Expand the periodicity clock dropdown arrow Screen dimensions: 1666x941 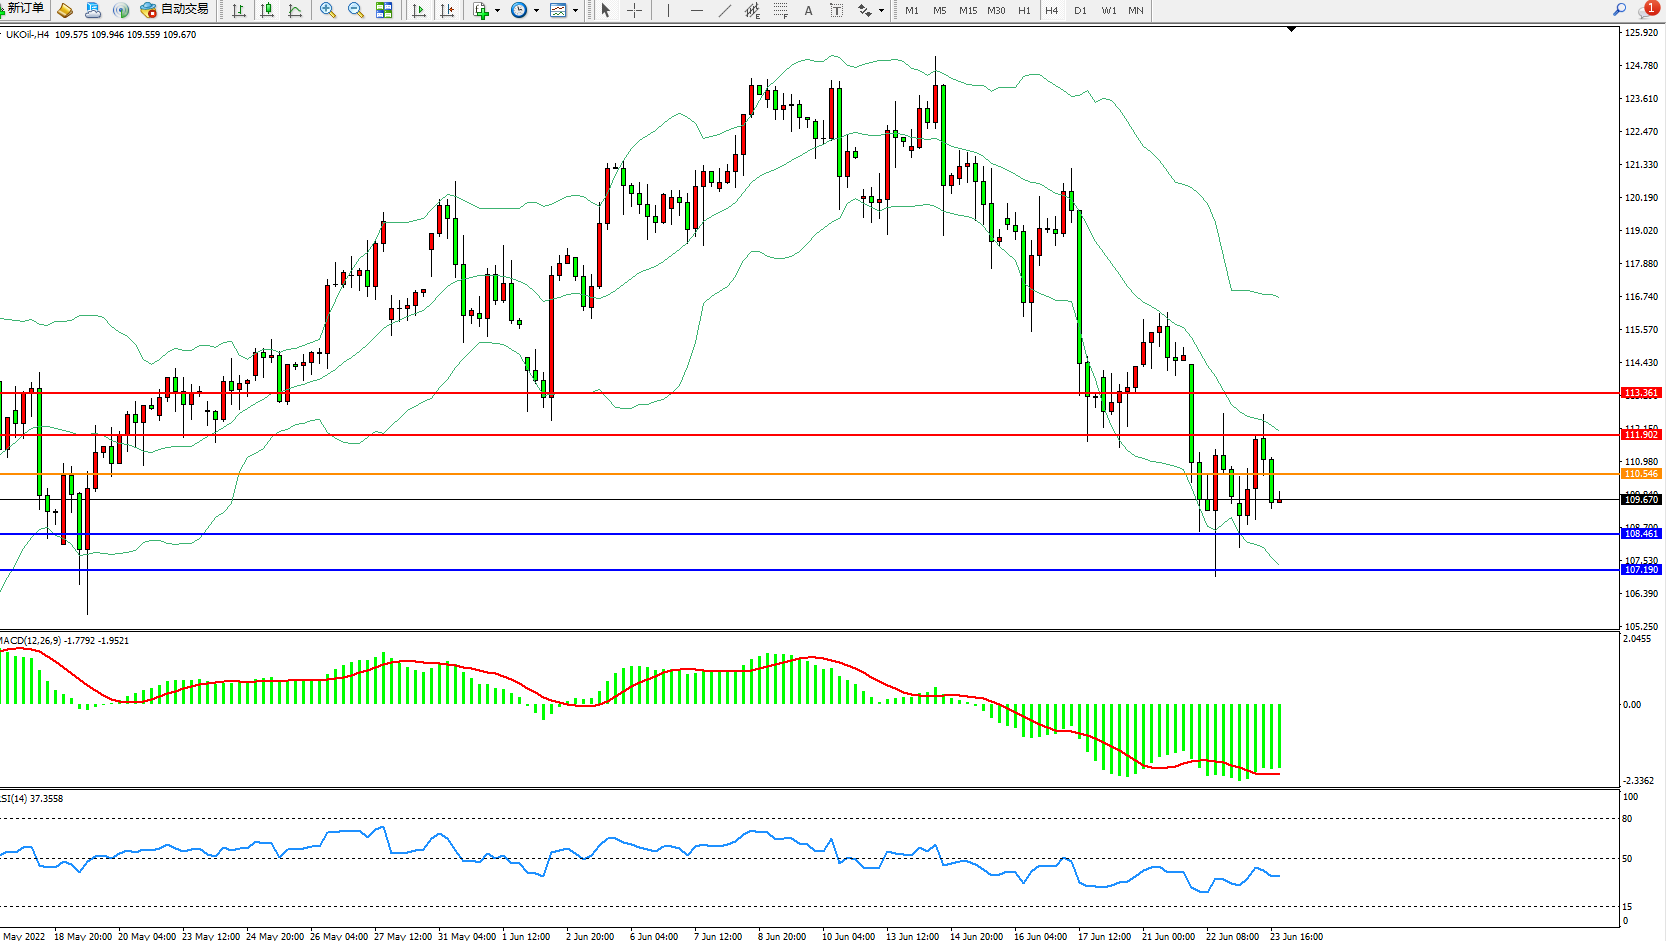pos(536,10)
